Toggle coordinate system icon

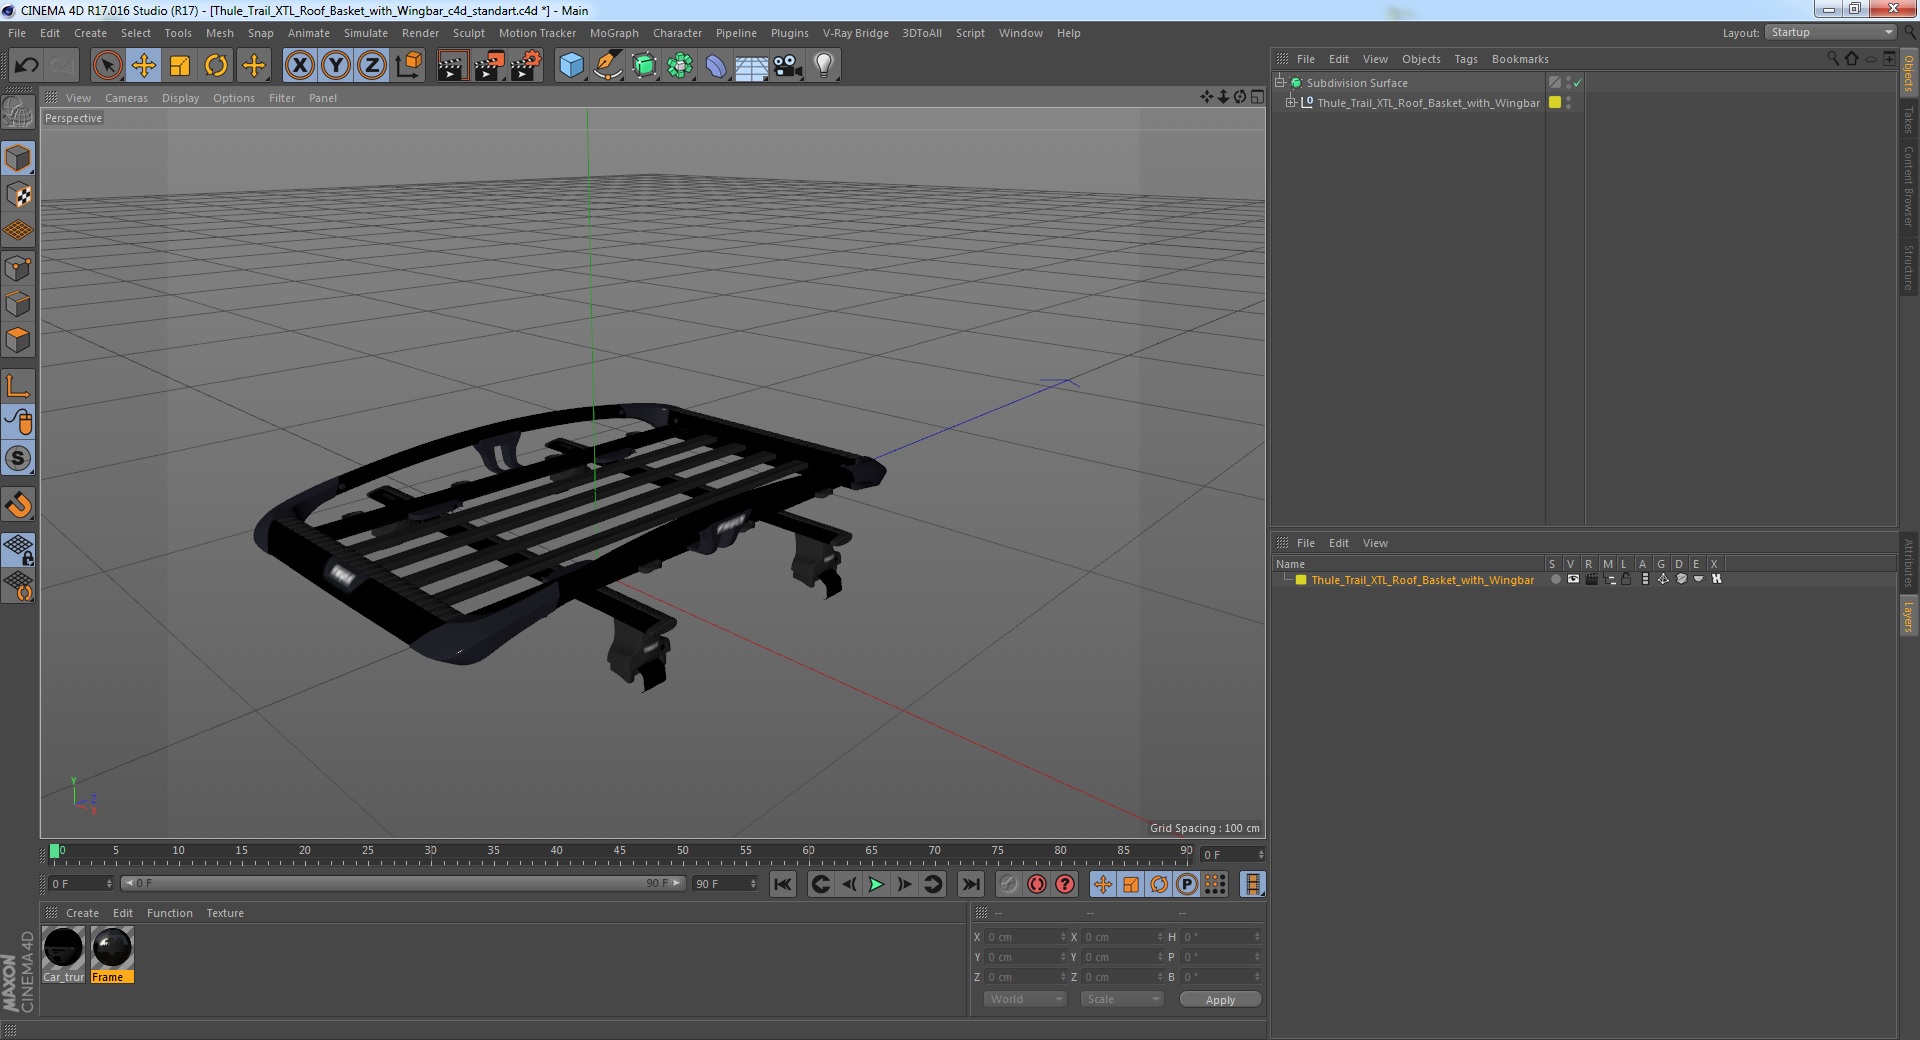[408, 66]
